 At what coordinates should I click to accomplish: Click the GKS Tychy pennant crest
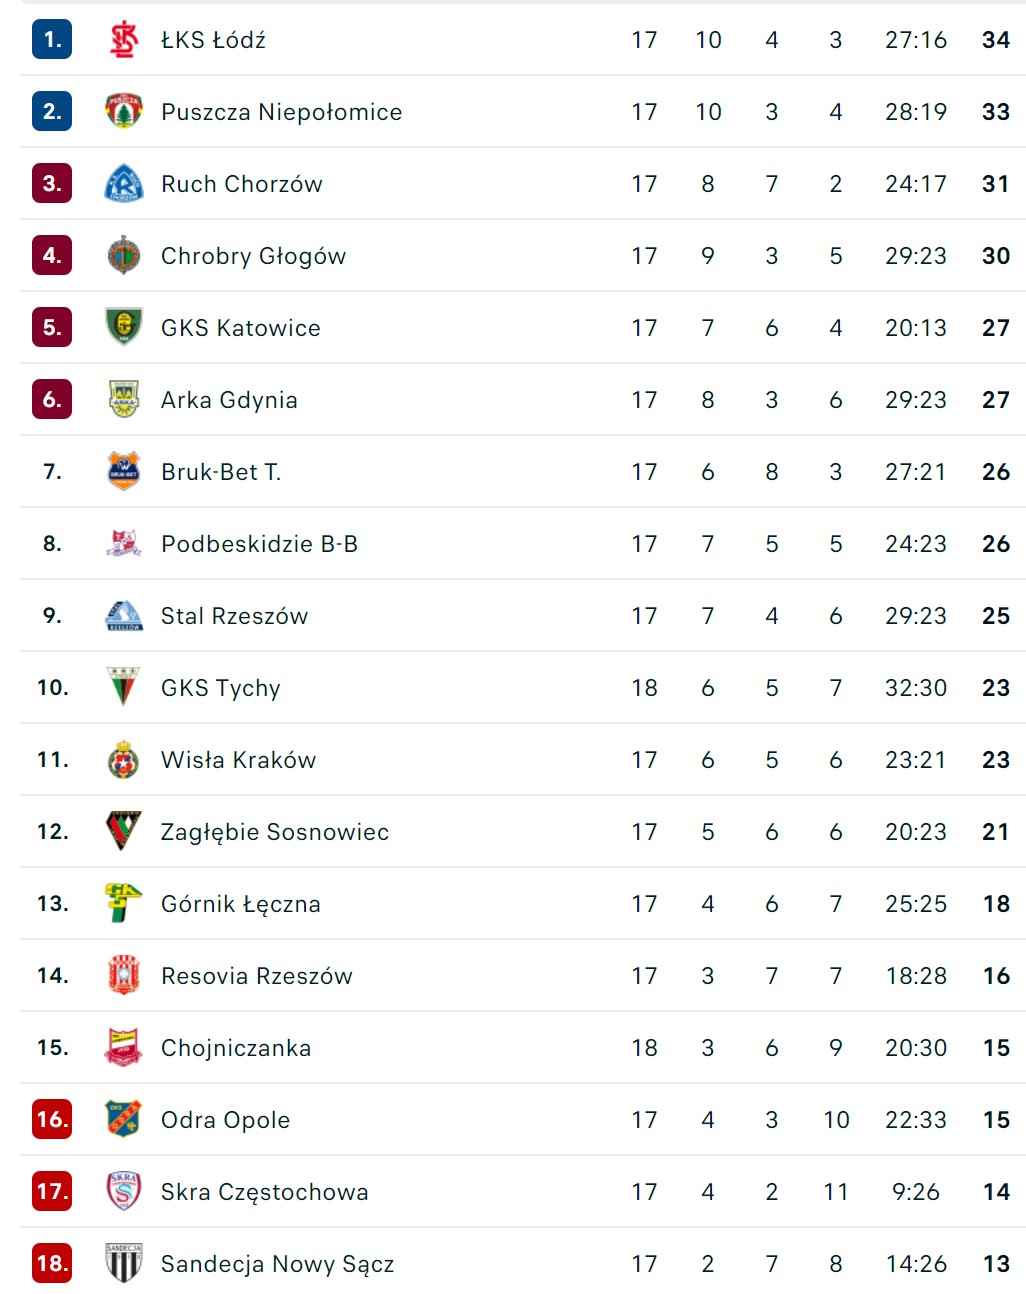[x=124, y=687]
